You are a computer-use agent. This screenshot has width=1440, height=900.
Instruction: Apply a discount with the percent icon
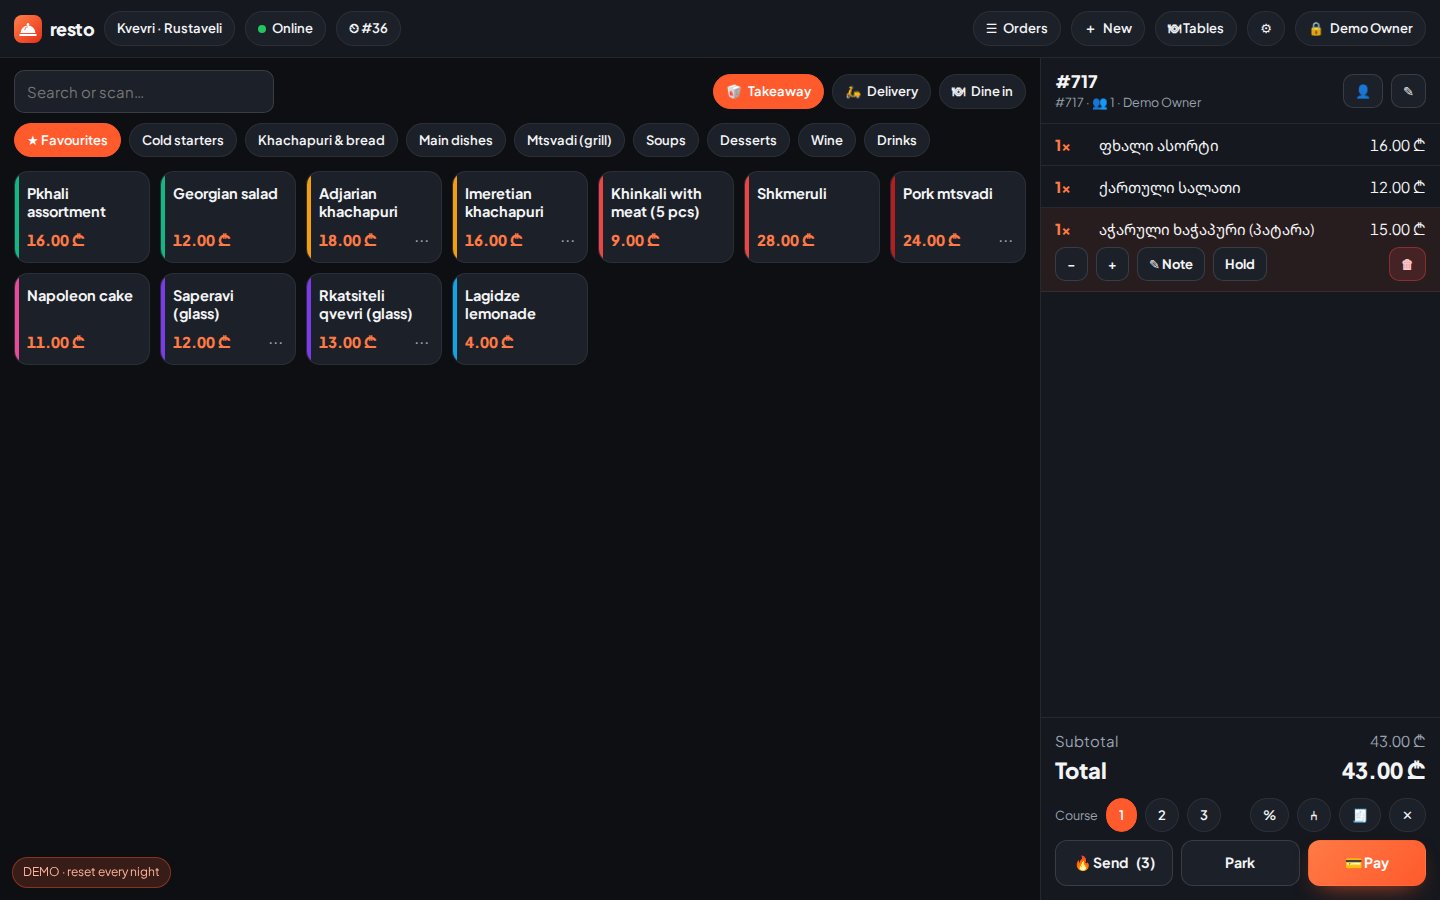(1269, 815)
